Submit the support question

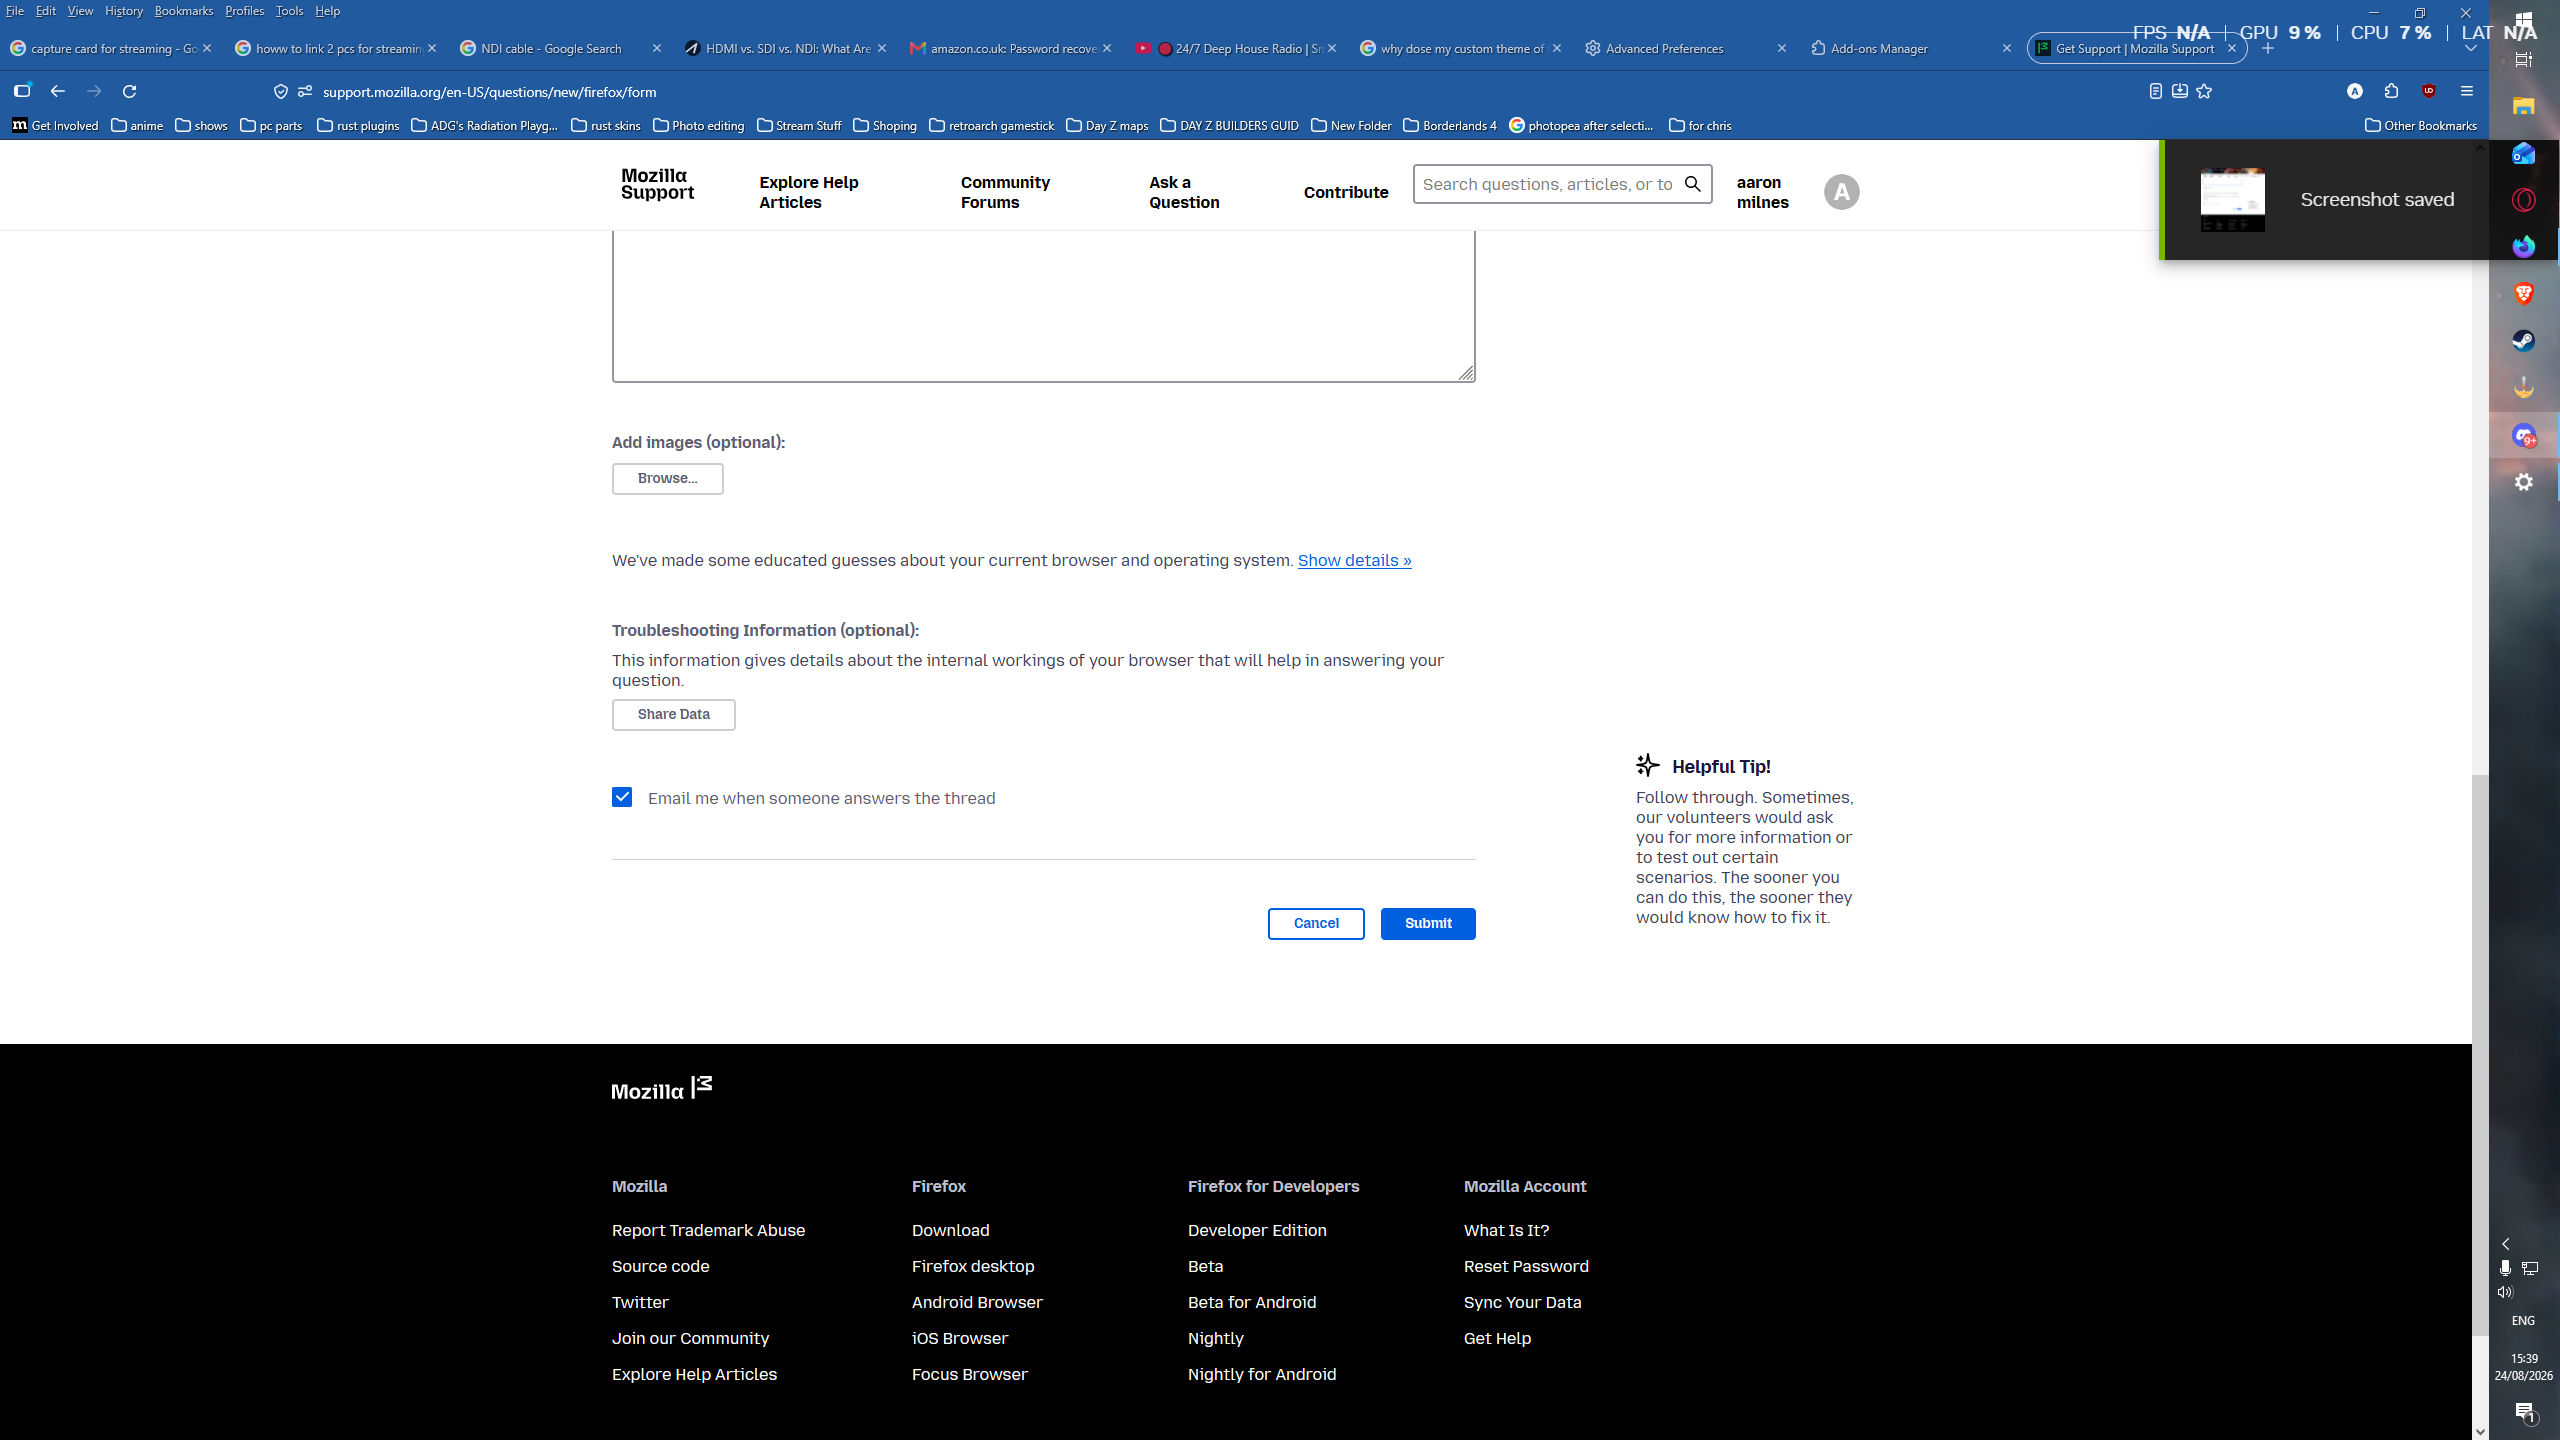click(1427, 923)
